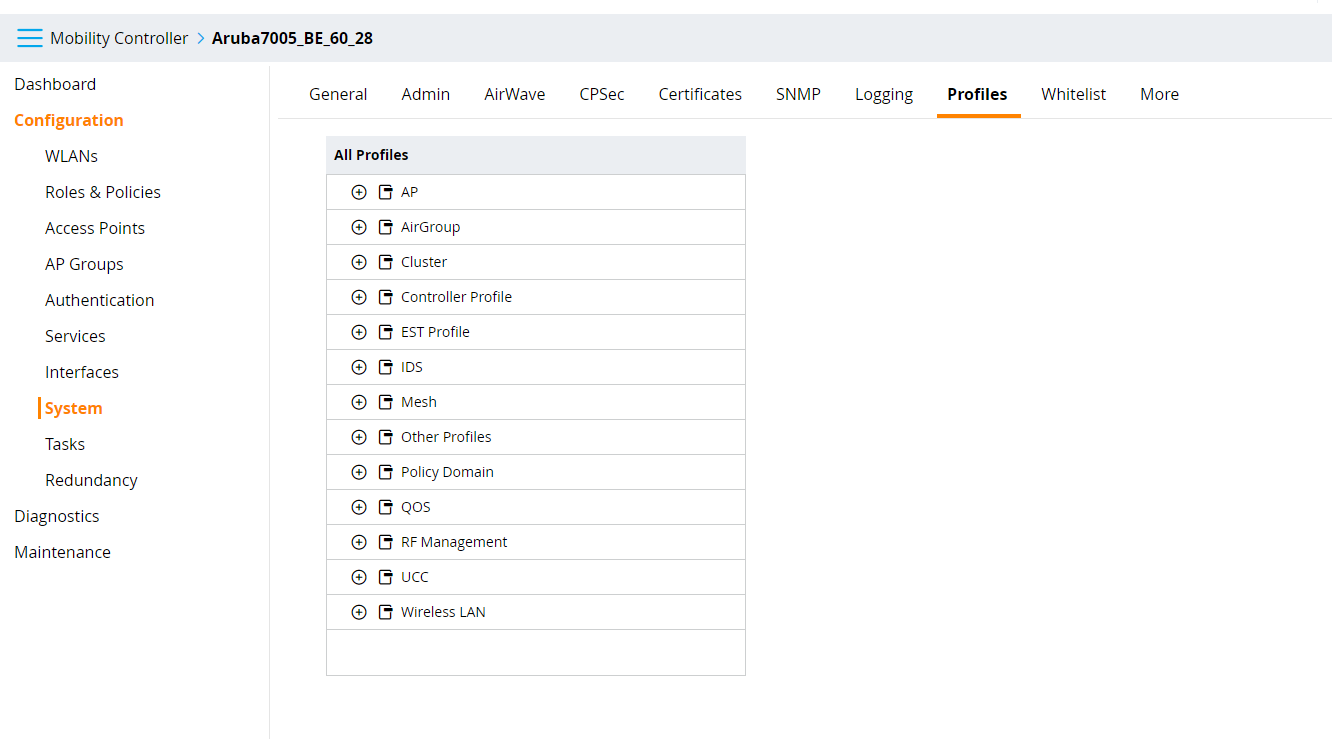Expand the AirGroup profiles node

pyautogui.click(x=359, y=227)
